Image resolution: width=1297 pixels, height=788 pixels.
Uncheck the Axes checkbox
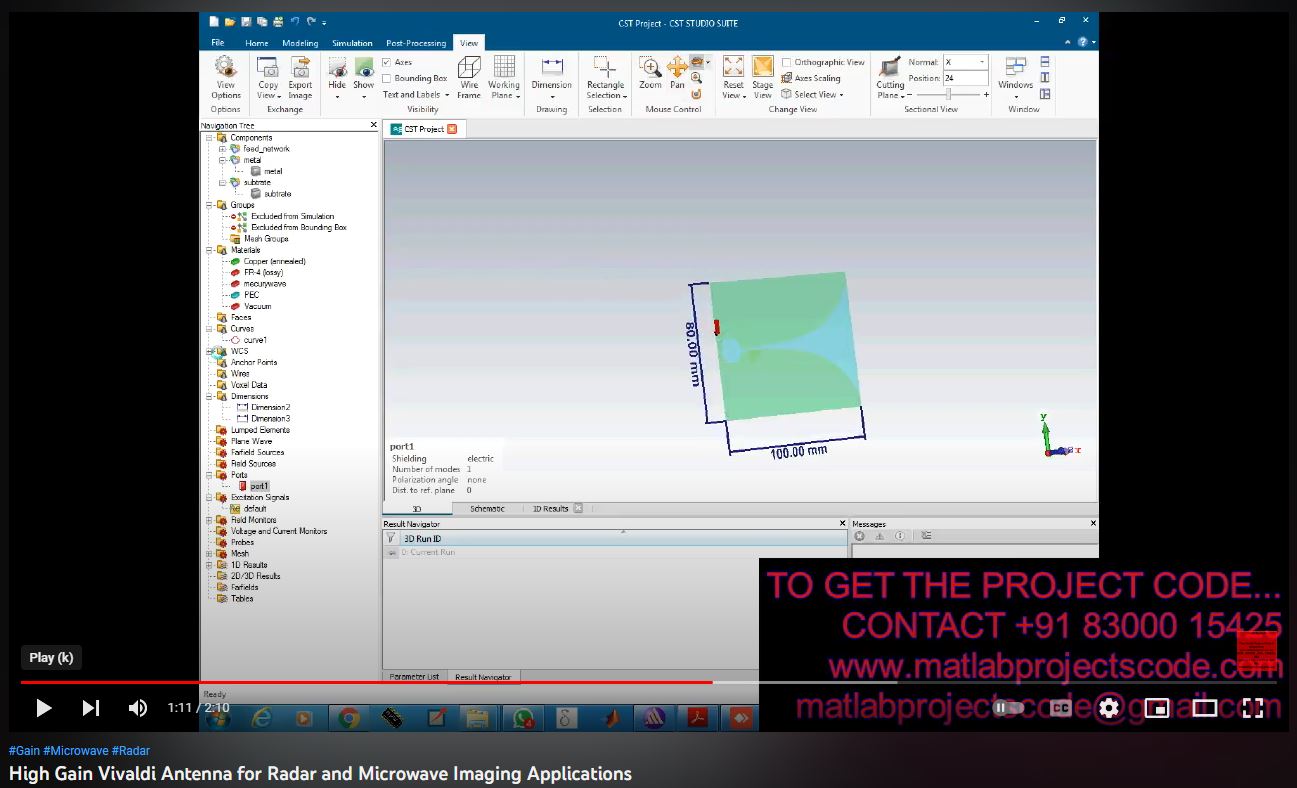[x=387, y=62]
